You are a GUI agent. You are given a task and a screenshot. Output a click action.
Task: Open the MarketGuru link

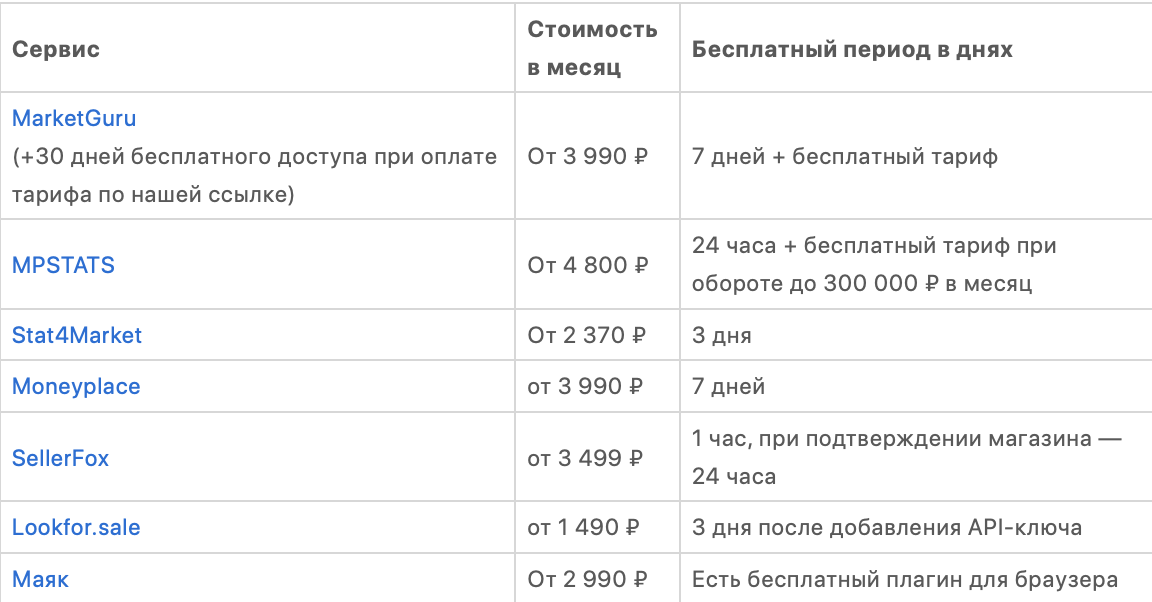(x=74, y=118)
